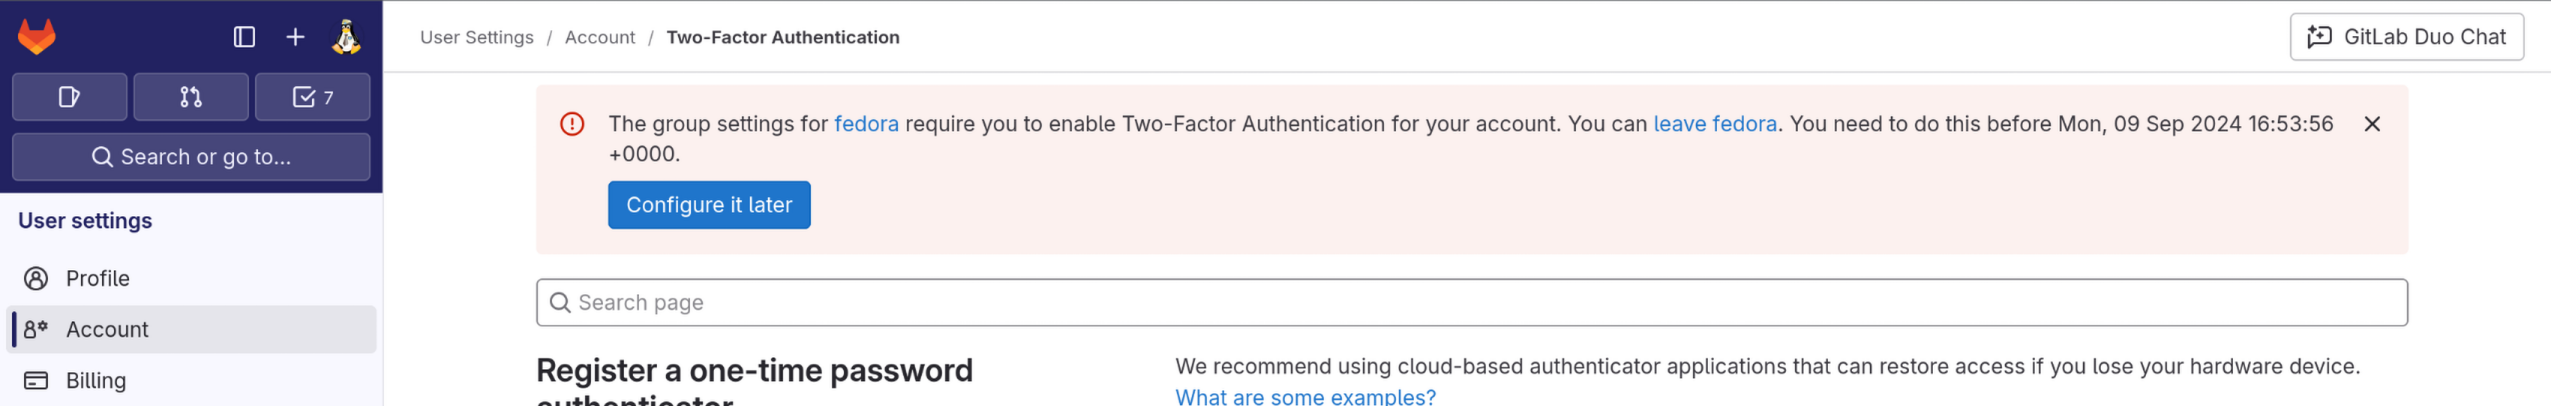
Task: Click the Configure it later button
Action: pyautogui.click(x=709, y=205)
